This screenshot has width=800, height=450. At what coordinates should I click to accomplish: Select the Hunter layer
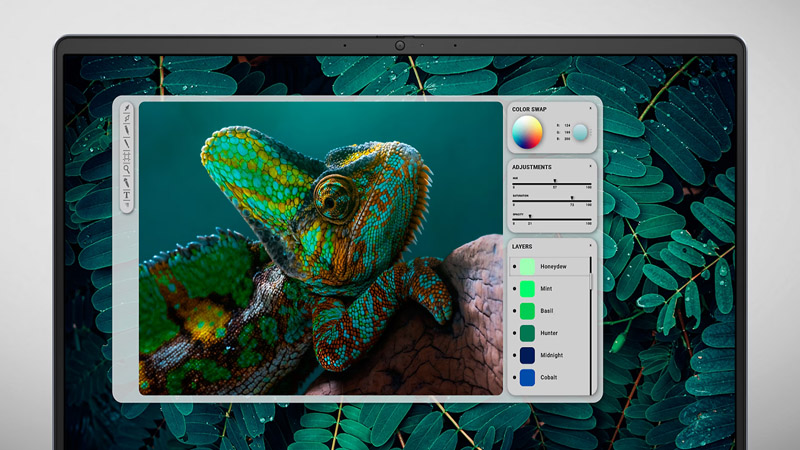551,333
